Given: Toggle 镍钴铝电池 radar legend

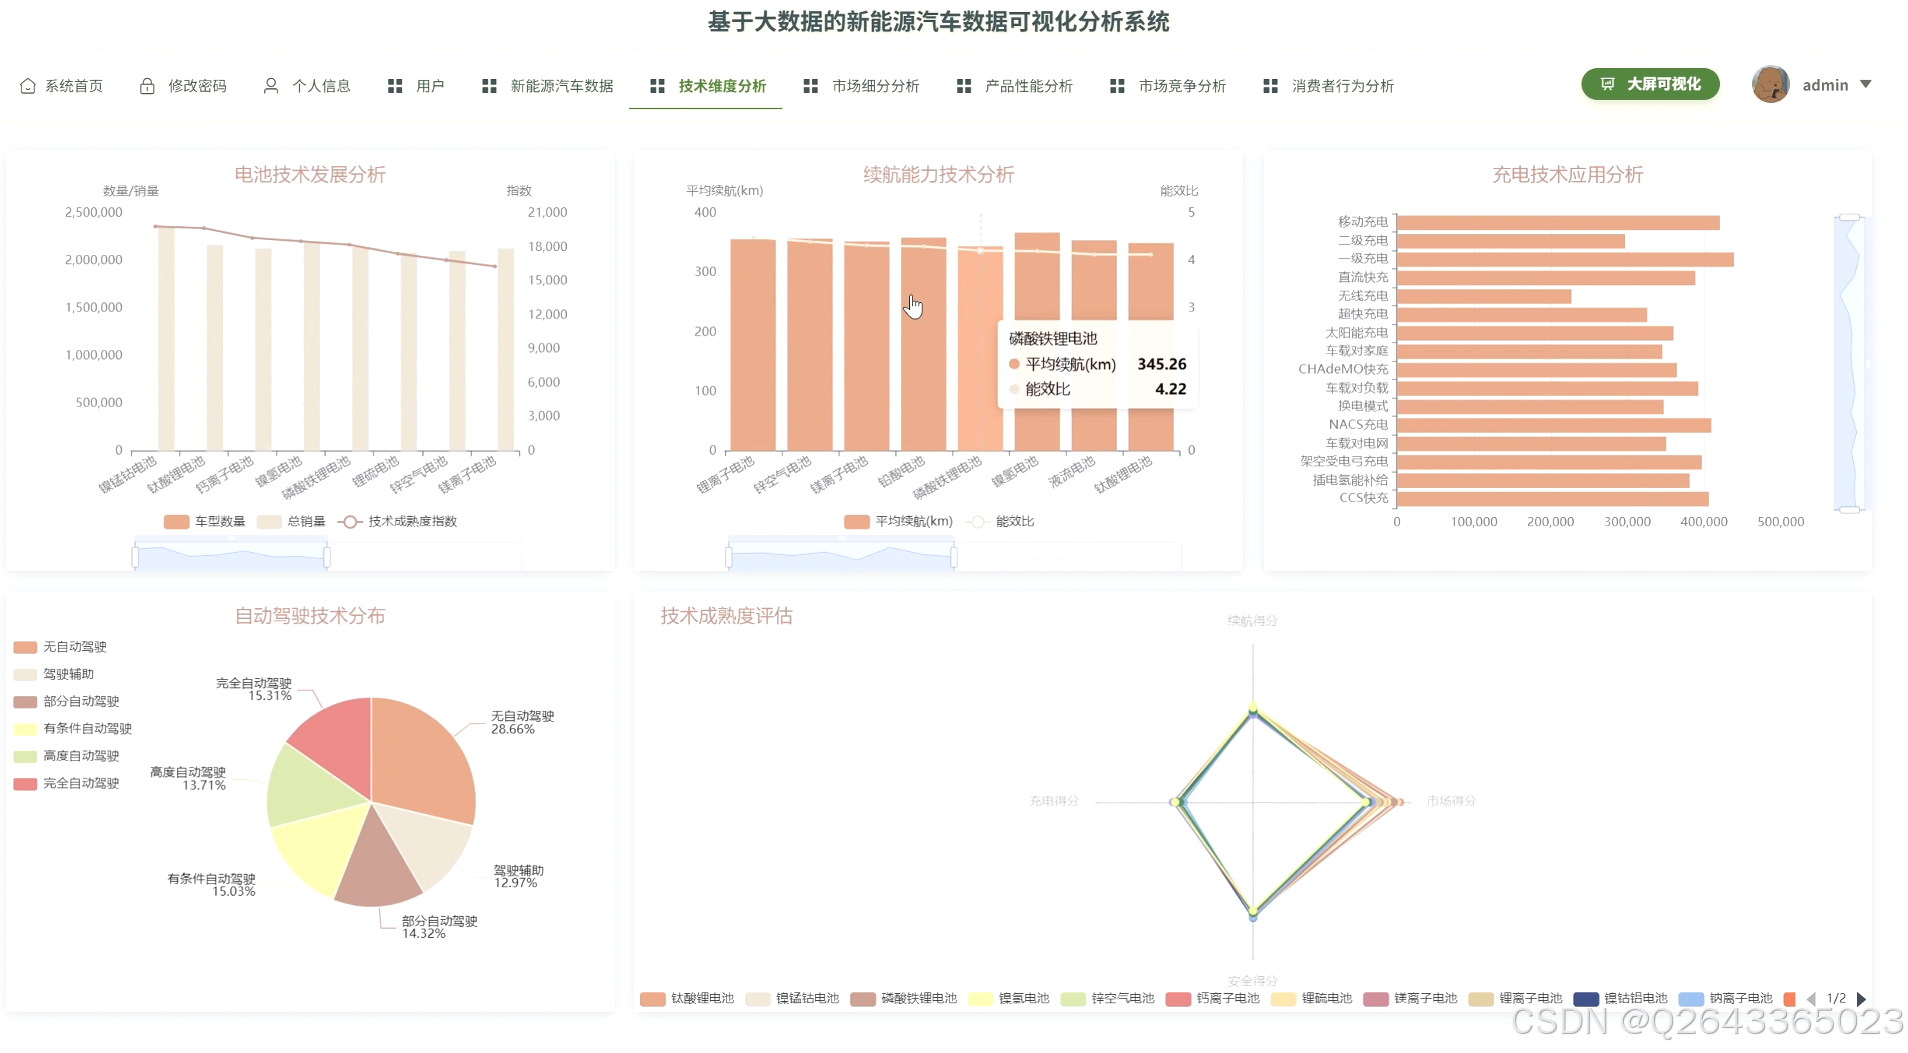Looking at the screenshot, I should tap(1621, 998).
